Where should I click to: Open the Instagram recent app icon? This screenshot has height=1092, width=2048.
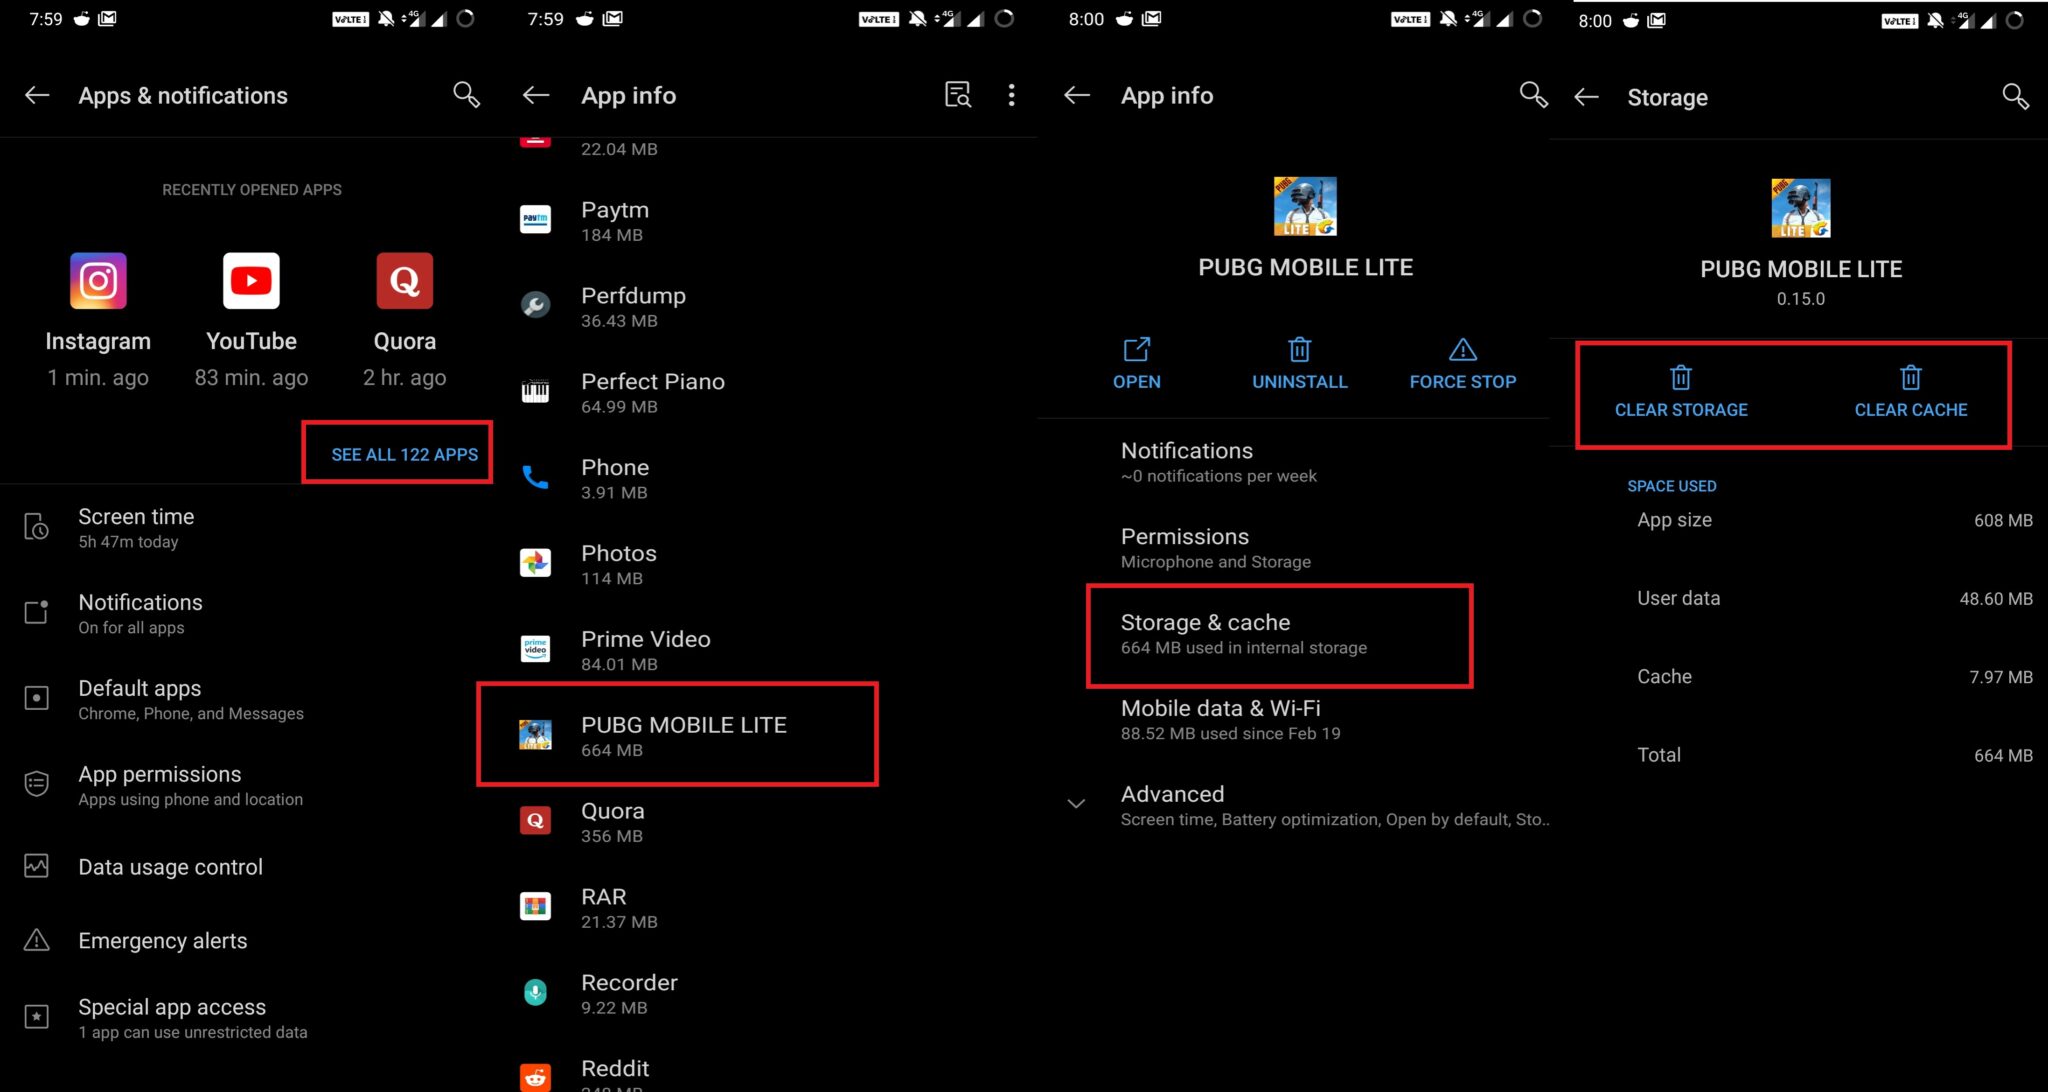[98, 281]
